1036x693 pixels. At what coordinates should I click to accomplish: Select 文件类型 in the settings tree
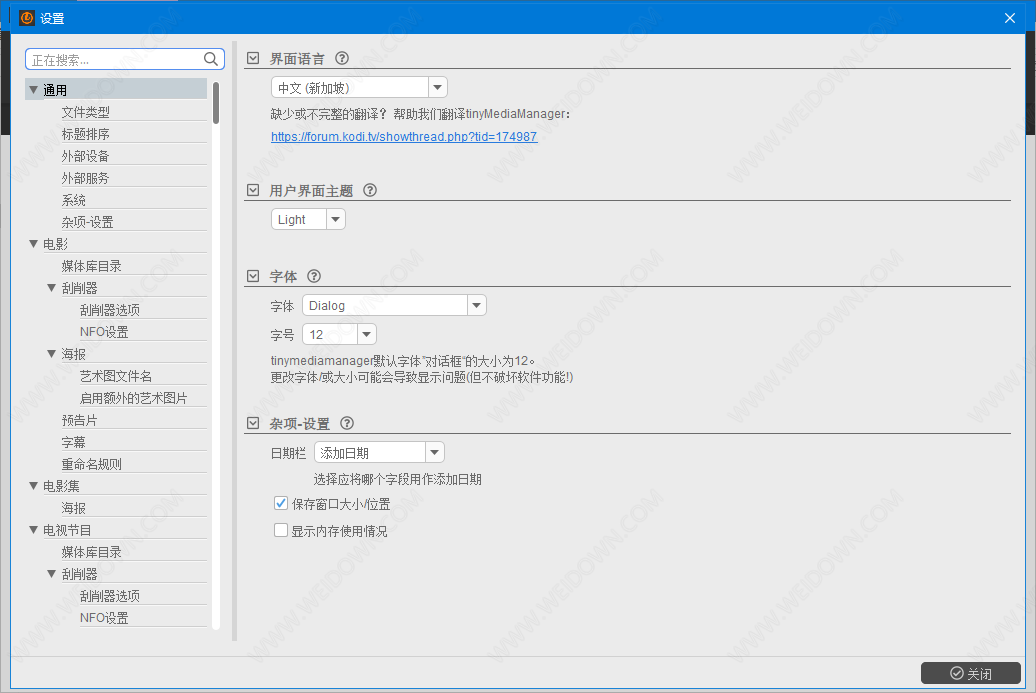(x=86, y=112)
